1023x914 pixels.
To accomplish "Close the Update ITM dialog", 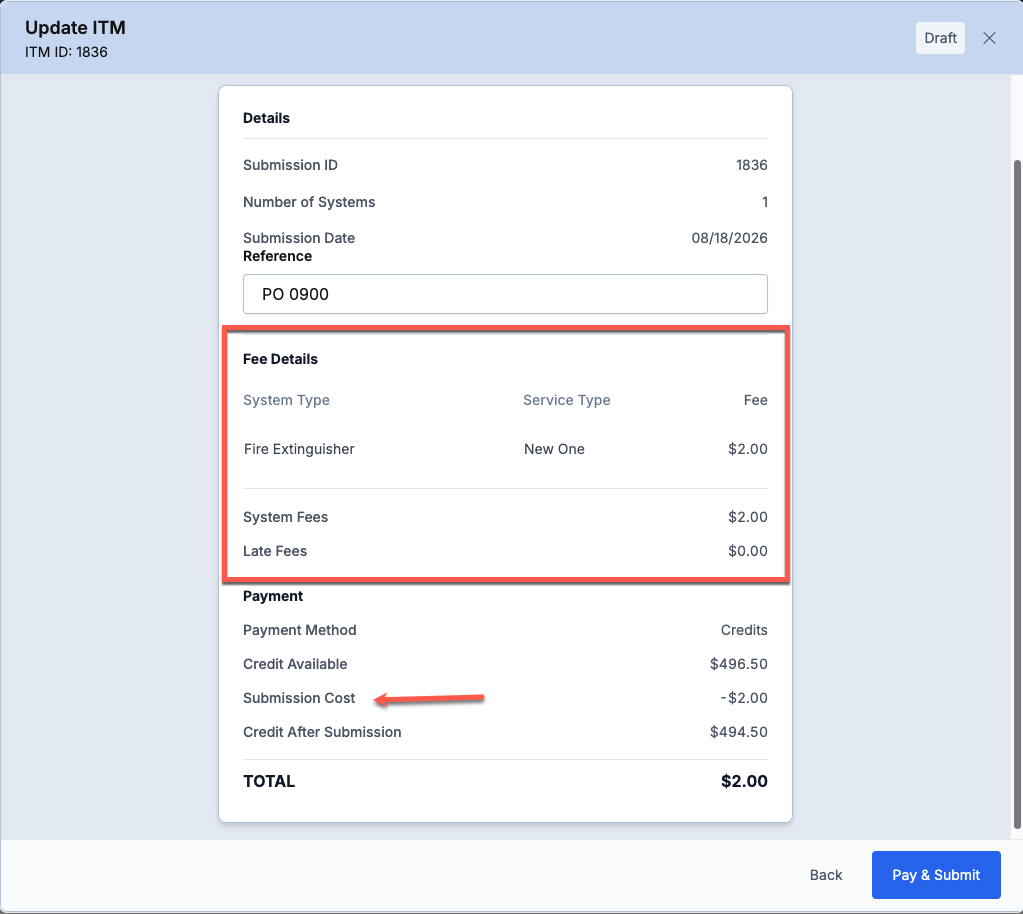I will pyautogui.click(x=989, y=38).
